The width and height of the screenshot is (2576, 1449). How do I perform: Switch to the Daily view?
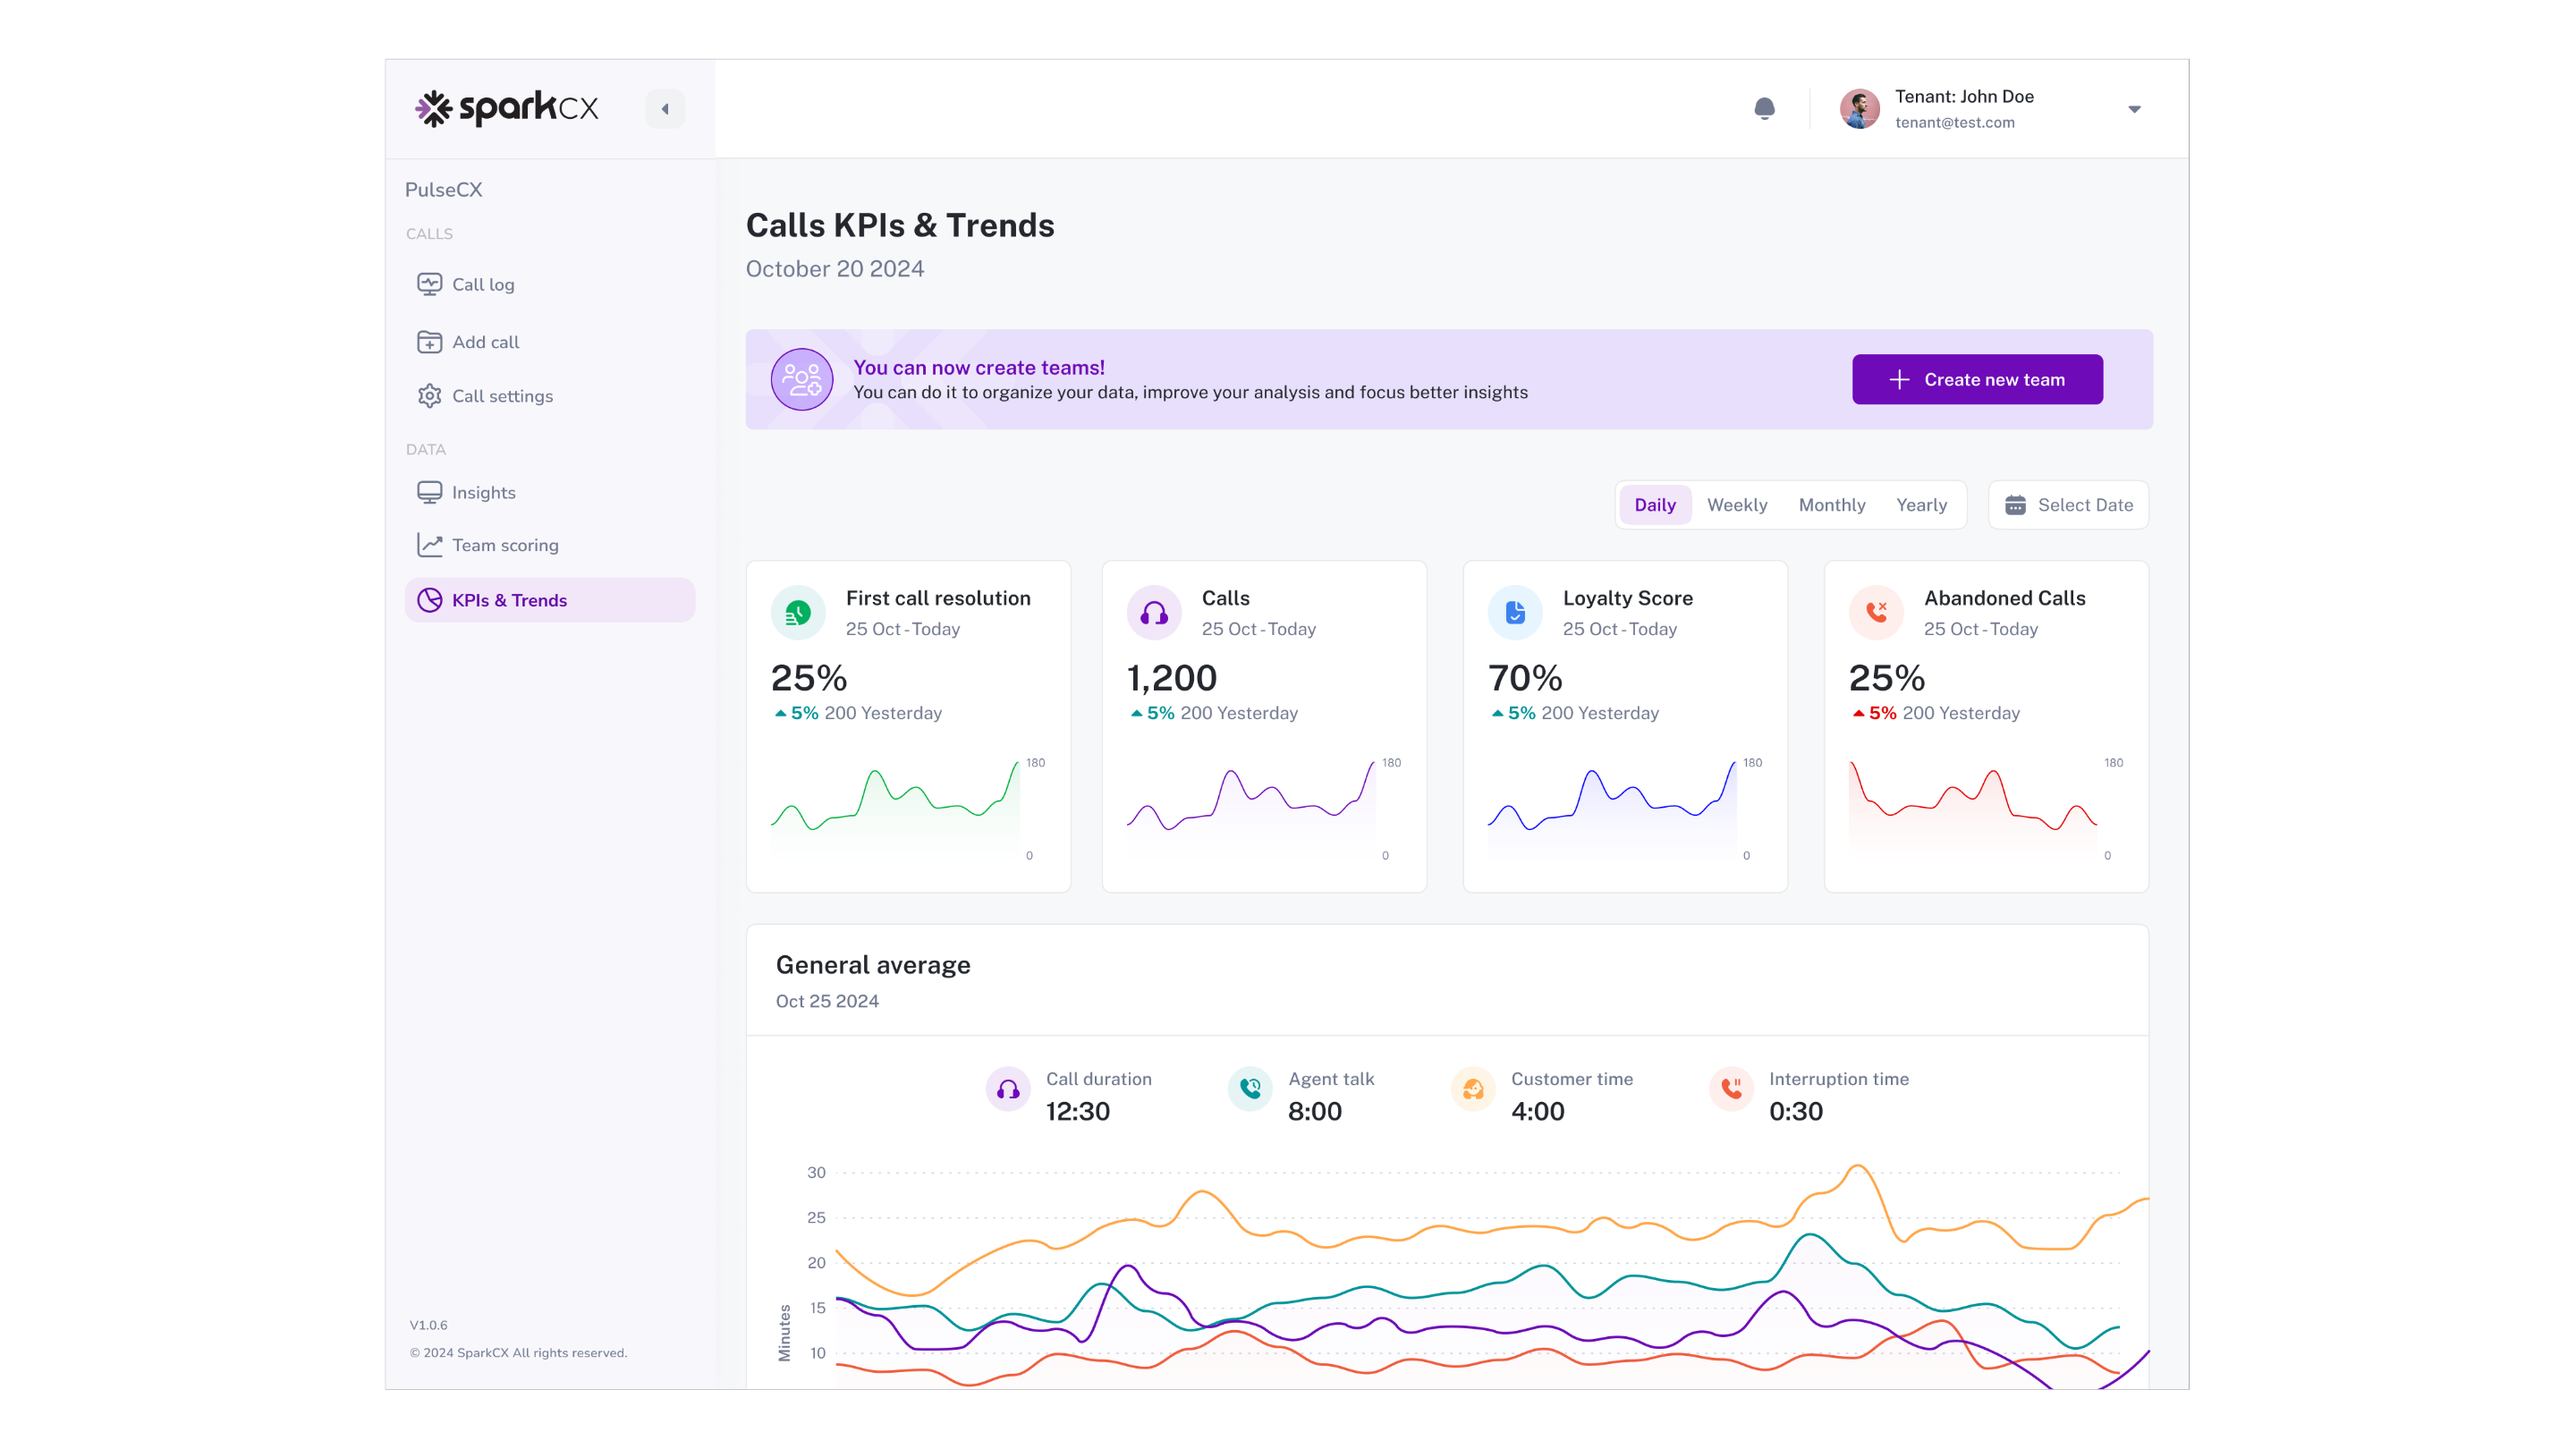point(1655,505)
